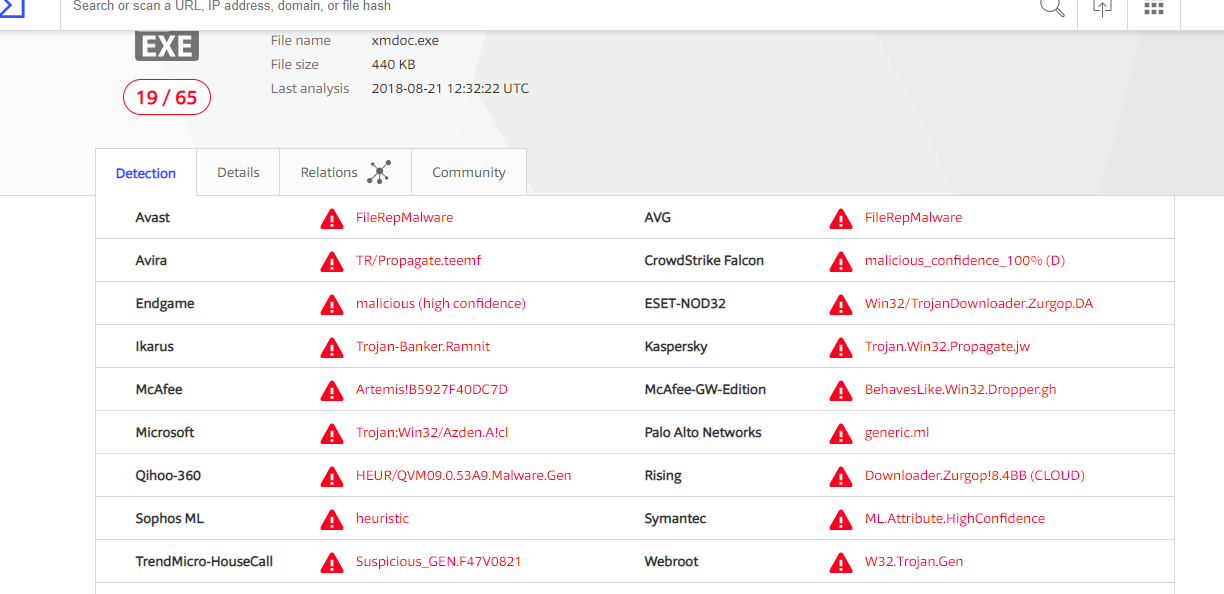
Task: Click the search magnifier icon
Action: pos(1052,7)
